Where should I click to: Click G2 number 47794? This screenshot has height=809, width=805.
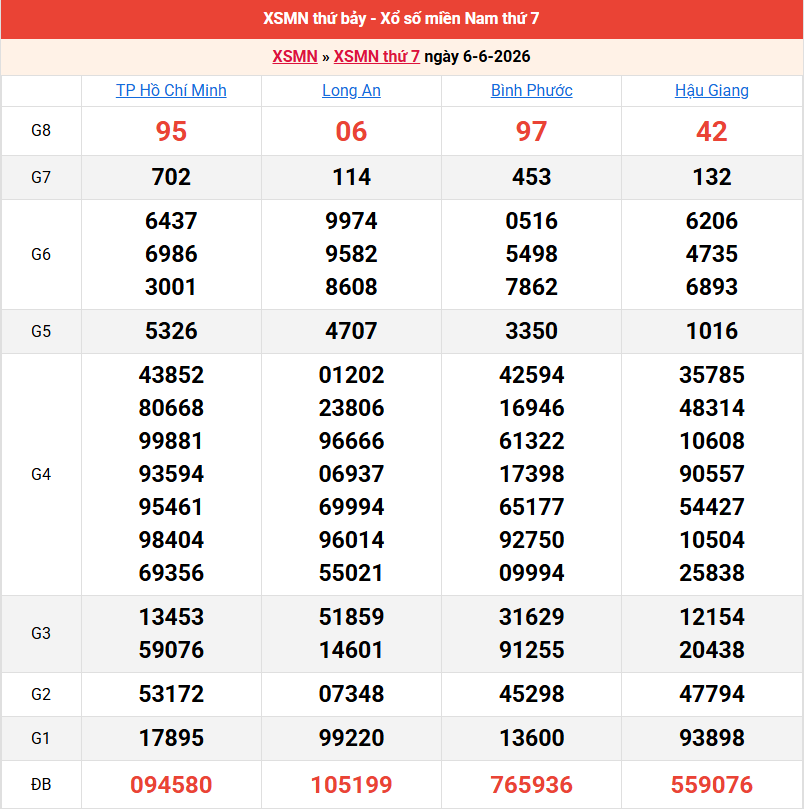click(712, 693)
